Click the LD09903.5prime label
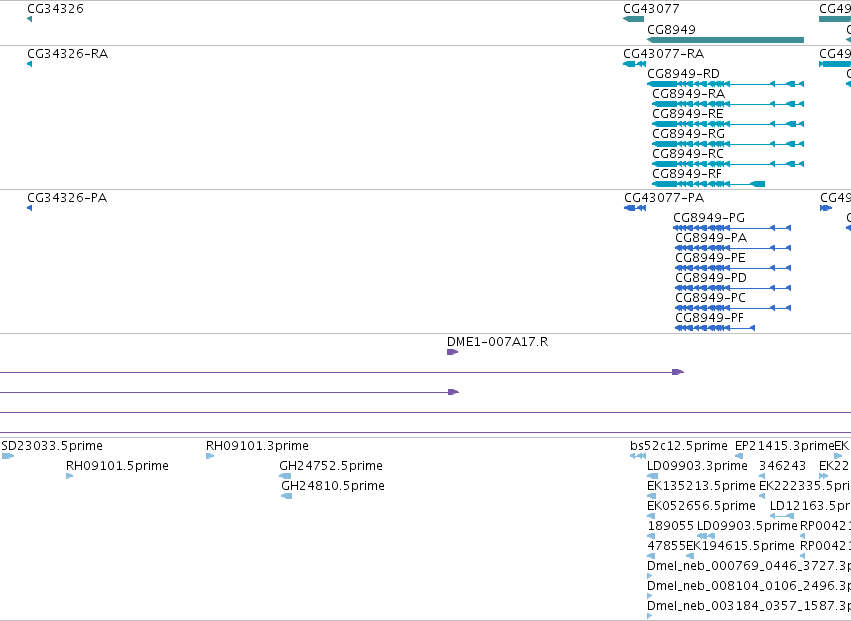 [x=747, y=527]
